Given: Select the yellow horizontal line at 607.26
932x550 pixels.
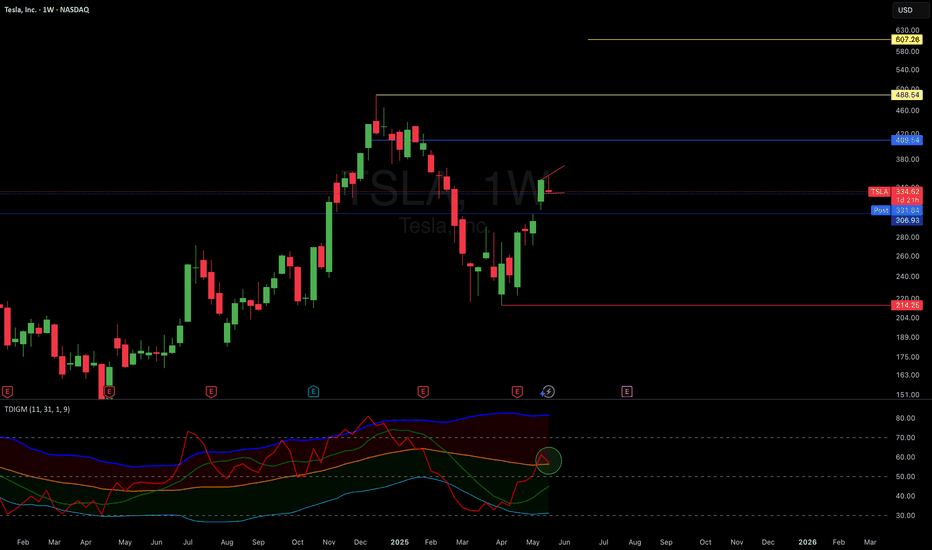Looking at the screenshot, I should click(739, 40).
